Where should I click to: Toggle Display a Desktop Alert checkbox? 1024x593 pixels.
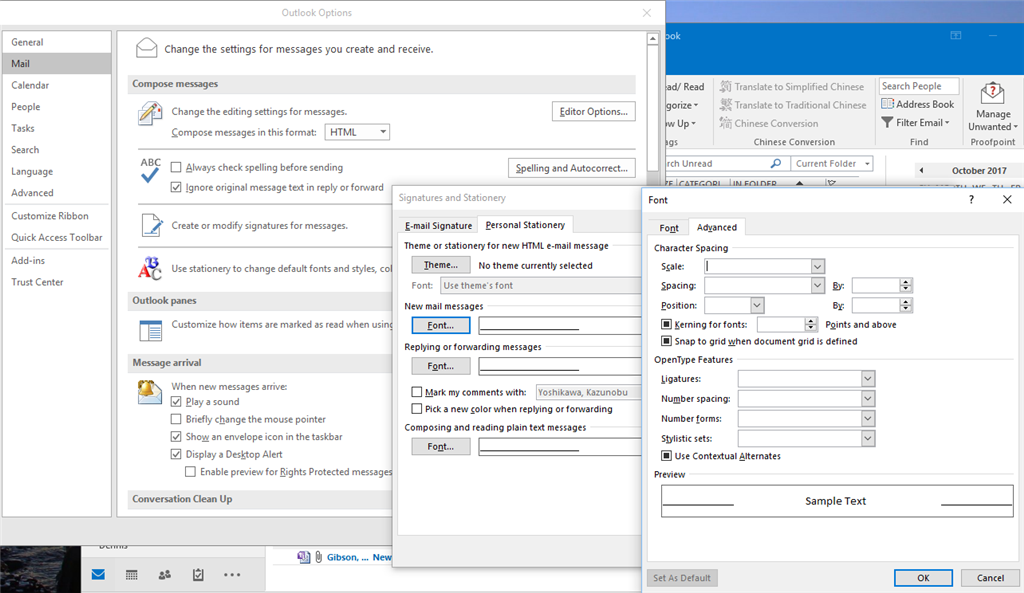pyautogui.click(x=176, y=454)
